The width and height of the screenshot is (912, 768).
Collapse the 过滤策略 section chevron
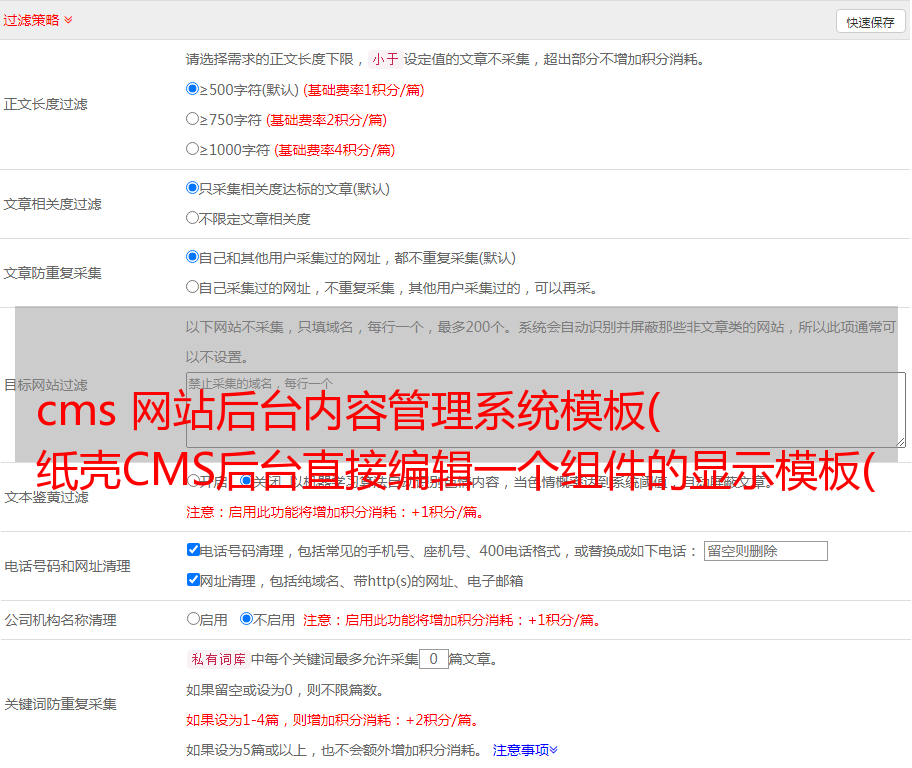[x=68, y=20]
